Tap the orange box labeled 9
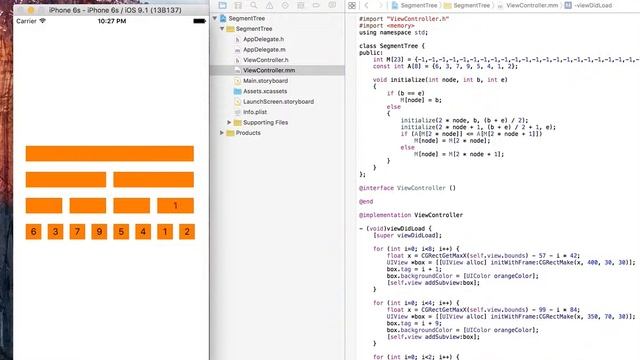Viewport: 640px width, 360px height. coord(99,232)
